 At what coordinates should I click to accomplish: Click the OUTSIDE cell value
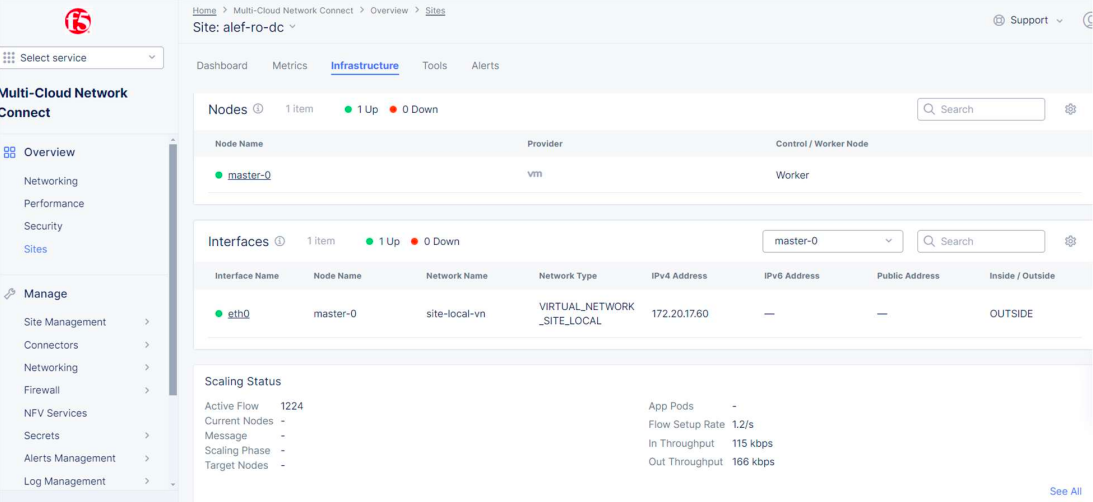[x=1011, y=314]
